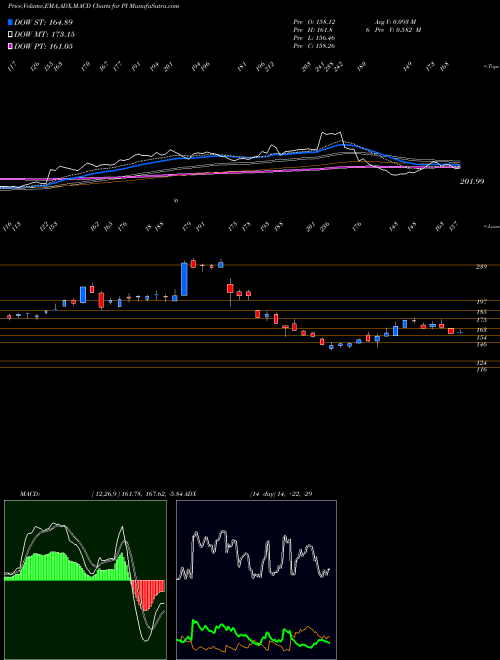Click the 'Pre V: 0.382 M' volume text
500x660 pixels.
pyautogui.click(x=399, y=30)
